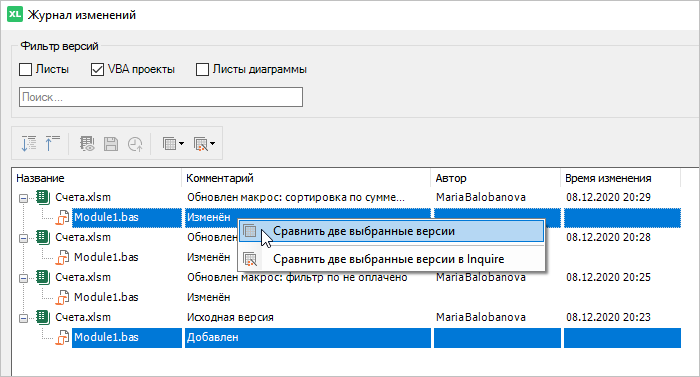Click the collapse all versions toolbar icon
The width and height of the screenshot is (700, 377).
coord(53,144)
